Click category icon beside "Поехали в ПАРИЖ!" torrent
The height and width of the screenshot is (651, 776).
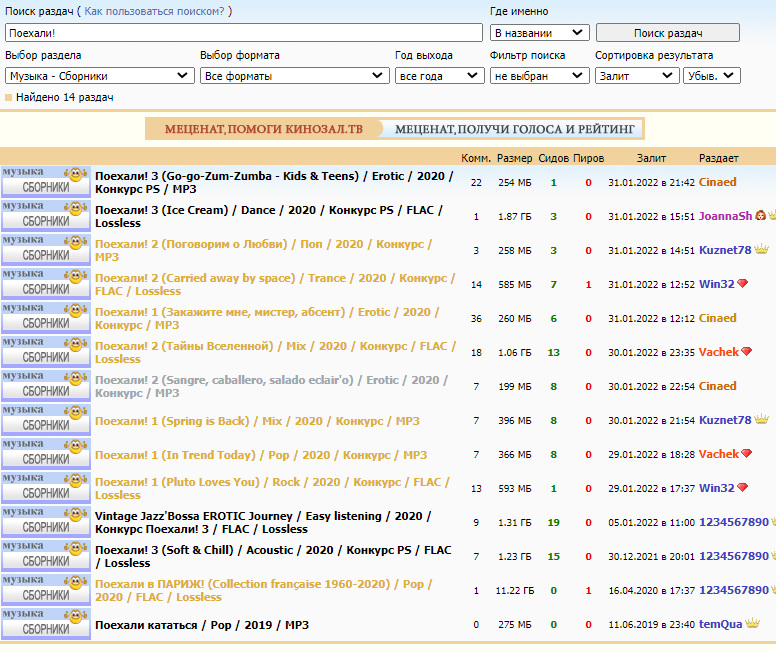pyautogui.click(x=46, y=590)
